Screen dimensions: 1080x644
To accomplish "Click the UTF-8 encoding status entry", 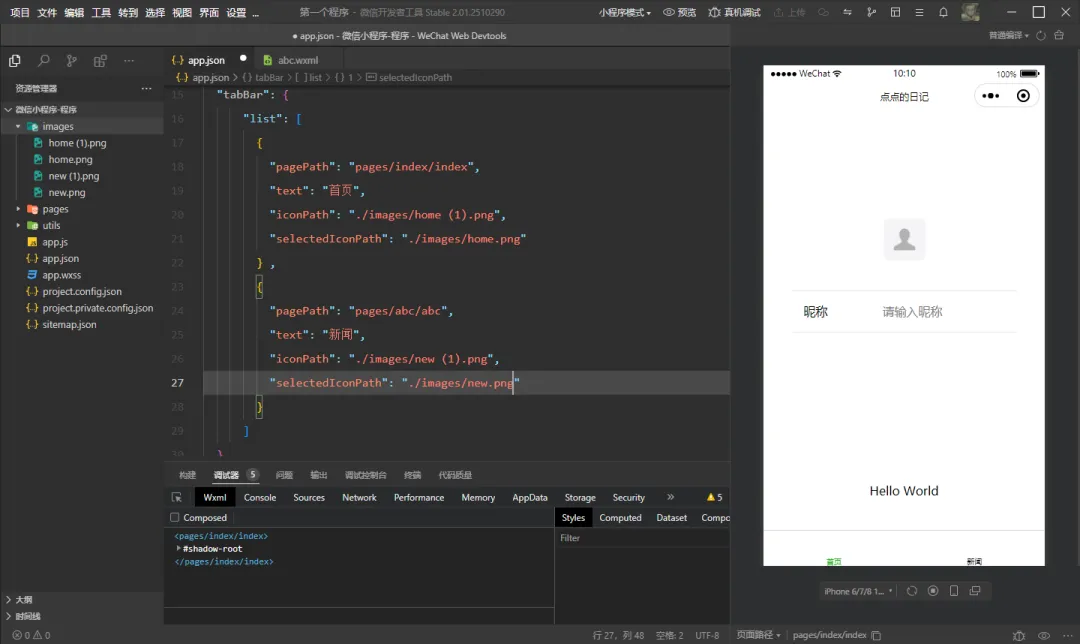I will 707,635.
